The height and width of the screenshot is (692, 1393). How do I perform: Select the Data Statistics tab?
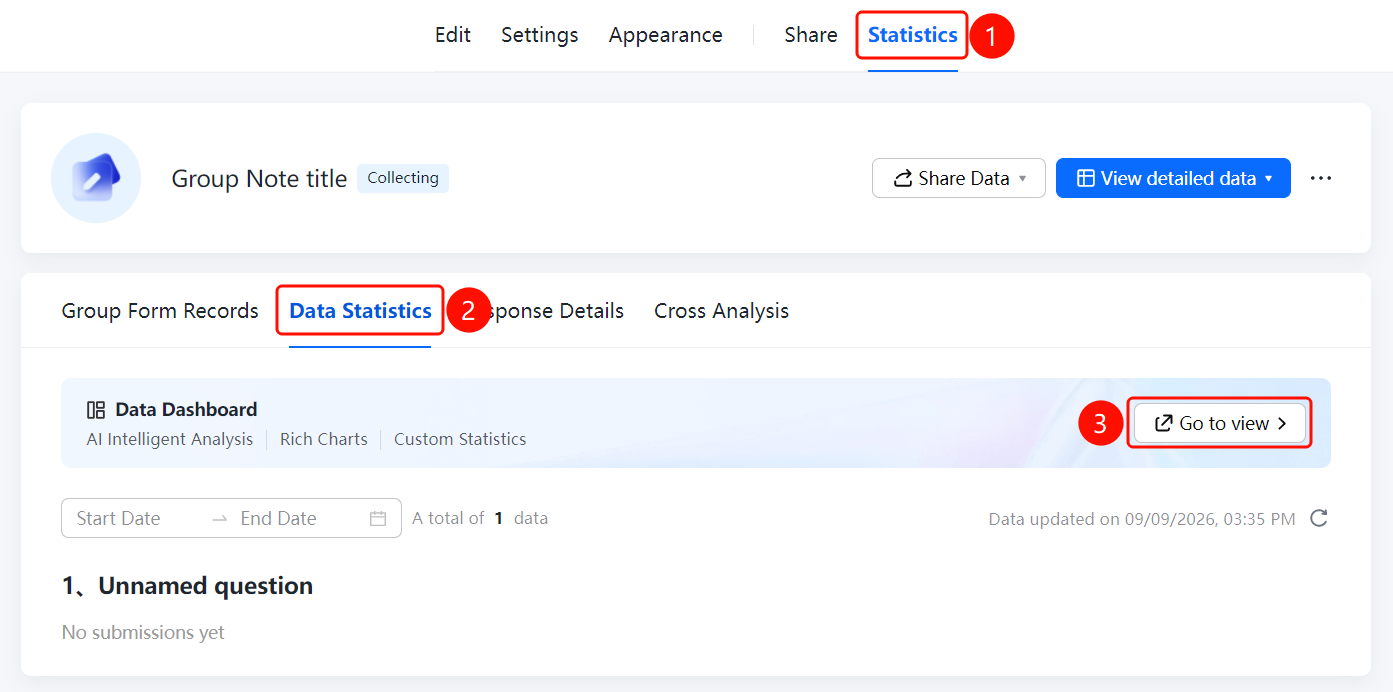(360, 311)
